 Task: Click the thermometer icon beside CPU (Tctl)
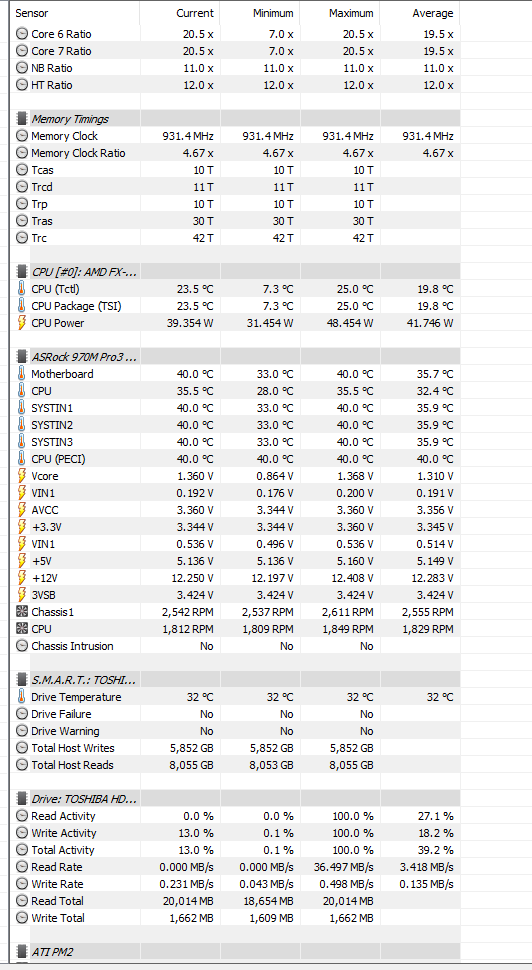[x=22, y=289]
